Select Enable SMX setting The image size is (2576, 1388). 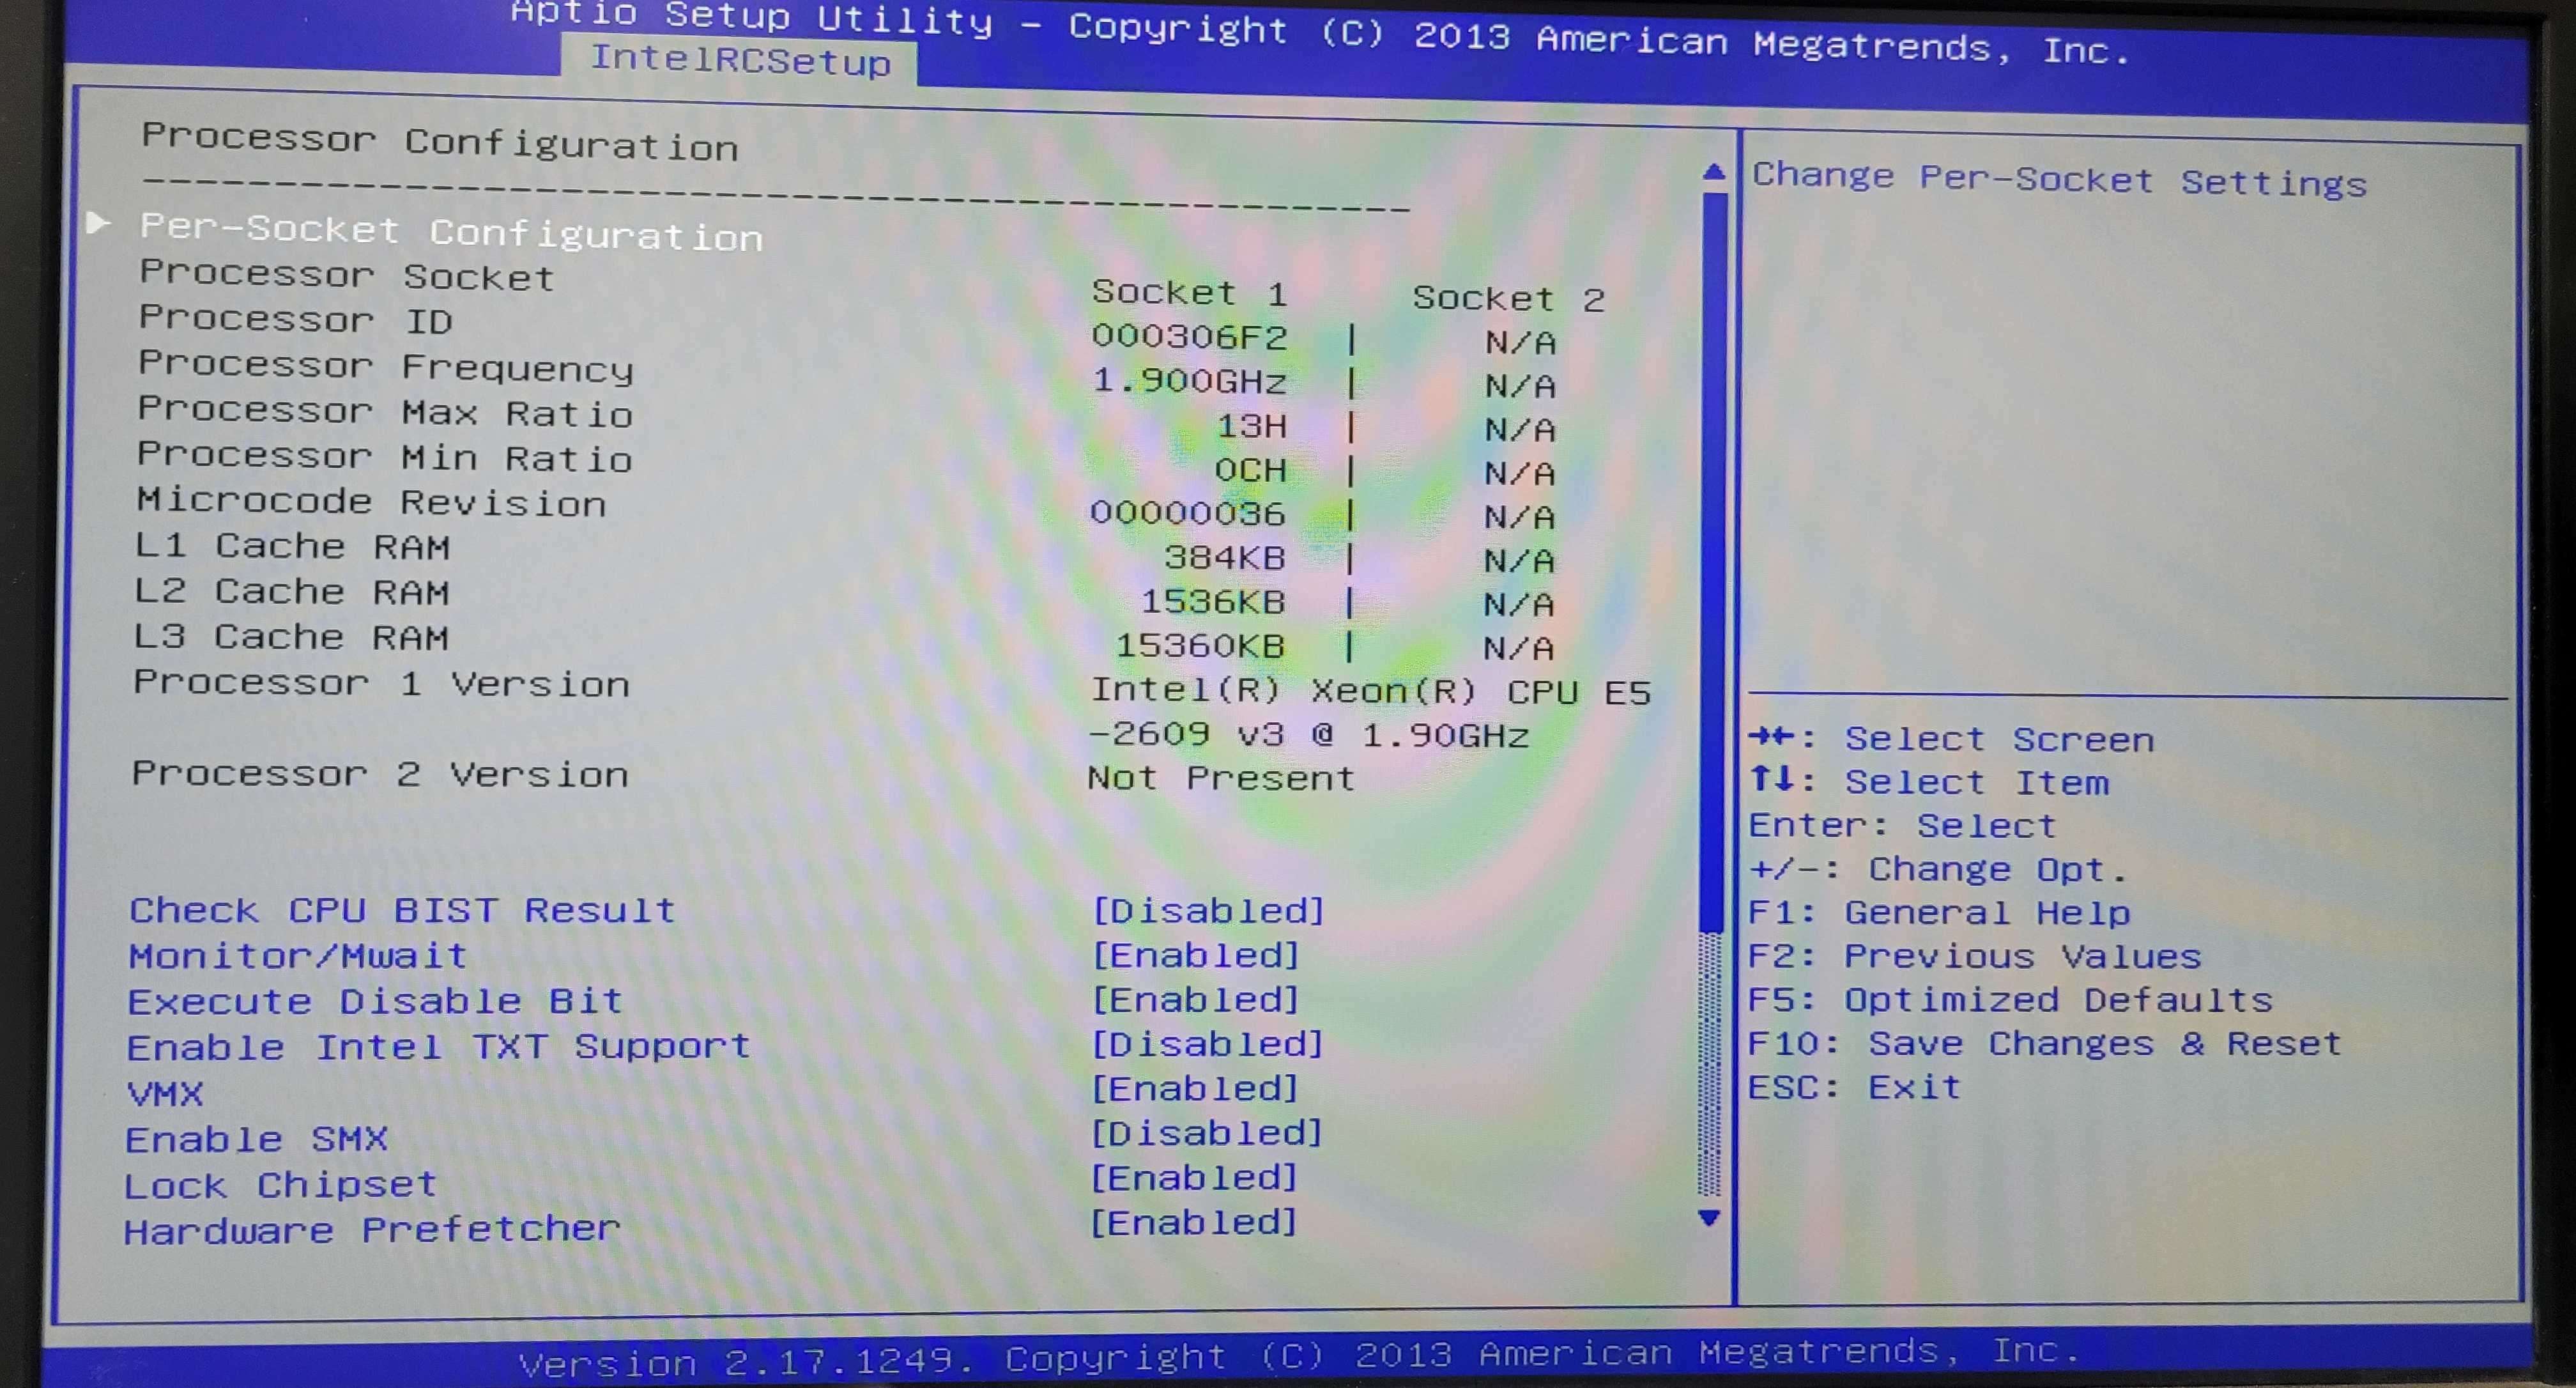coord(256,1138)
